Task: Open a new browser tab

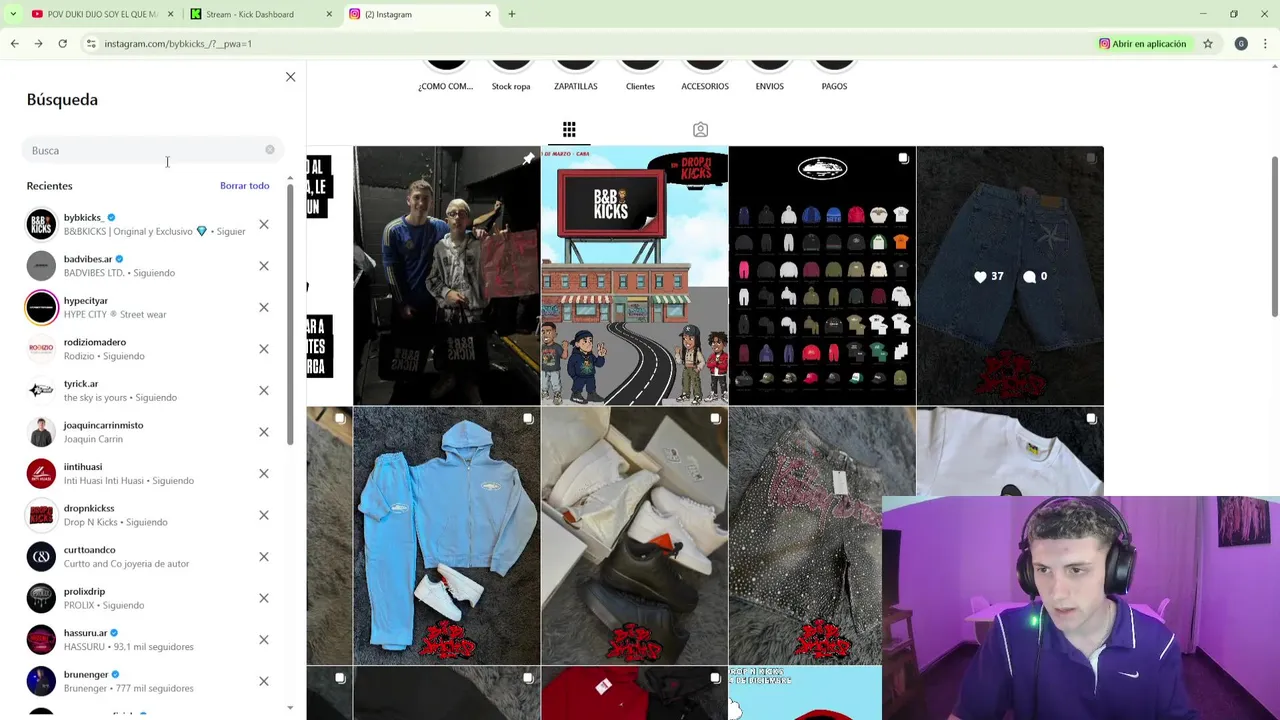Action: (512, 14)
